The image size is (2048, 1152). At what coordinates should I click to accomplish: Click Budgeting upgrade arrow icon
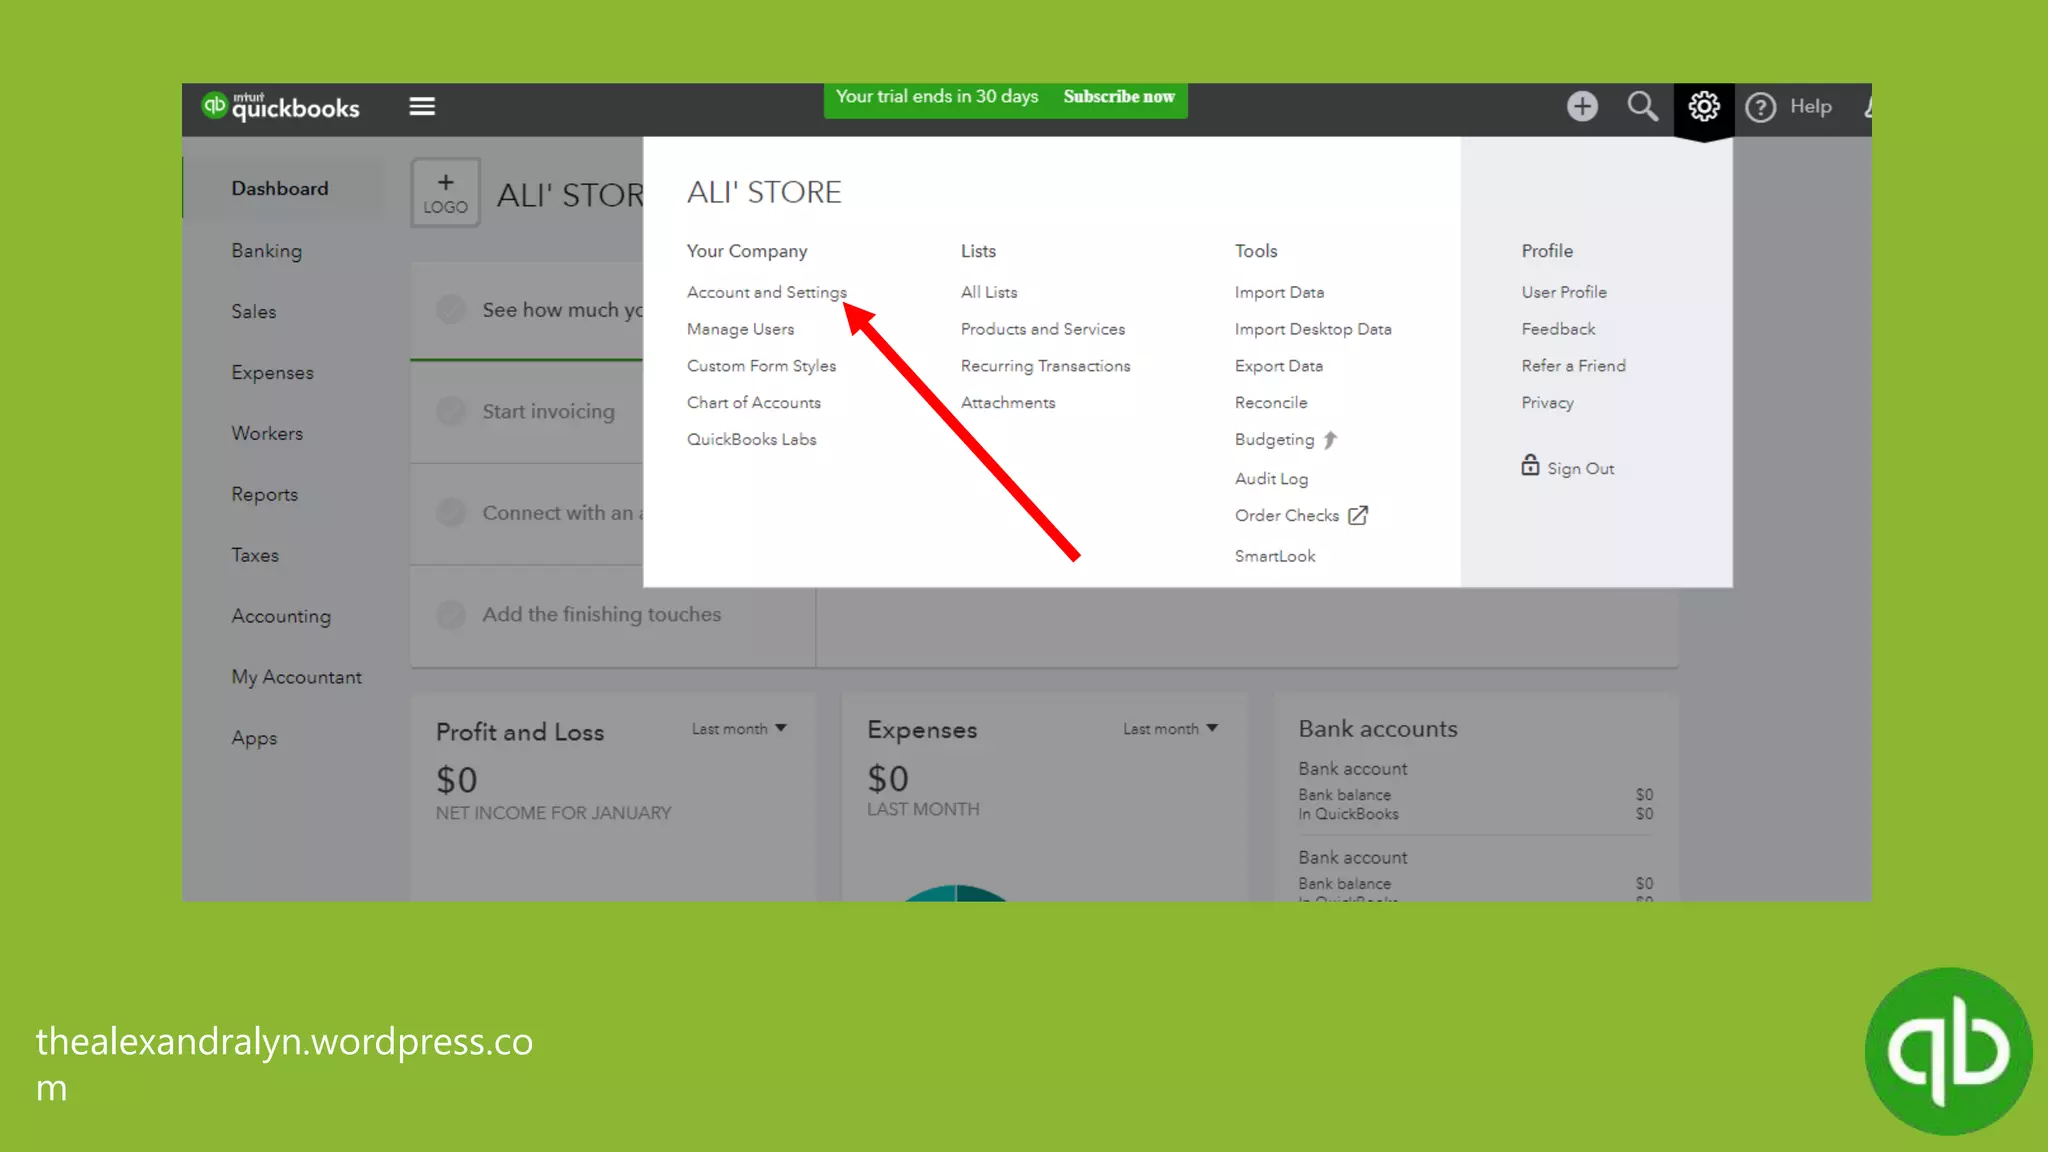1330,440
